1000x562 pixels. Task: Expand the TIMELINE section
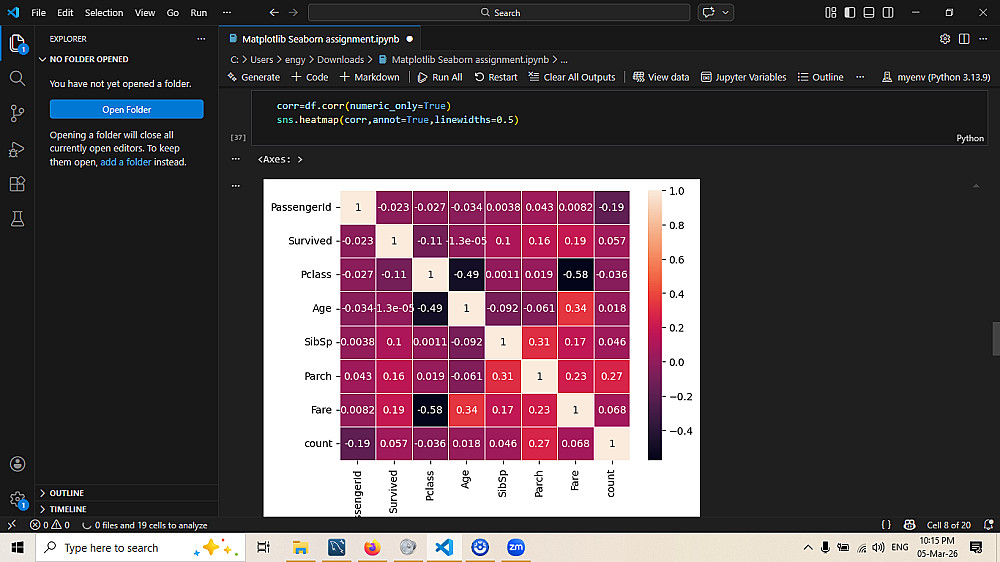coord(68,509)
